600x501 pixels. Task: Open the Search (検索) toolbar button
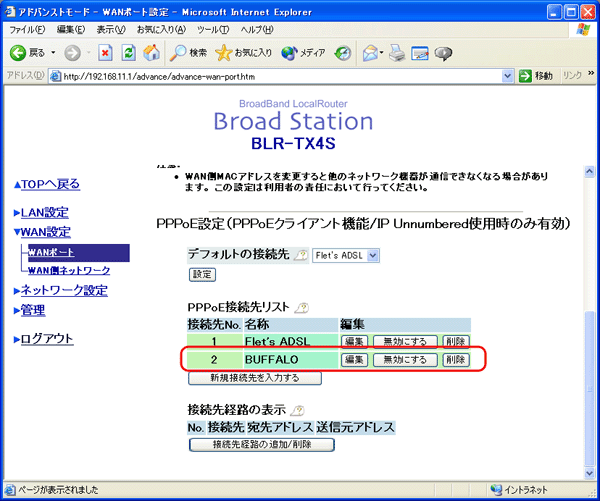(x=187, y=52)
